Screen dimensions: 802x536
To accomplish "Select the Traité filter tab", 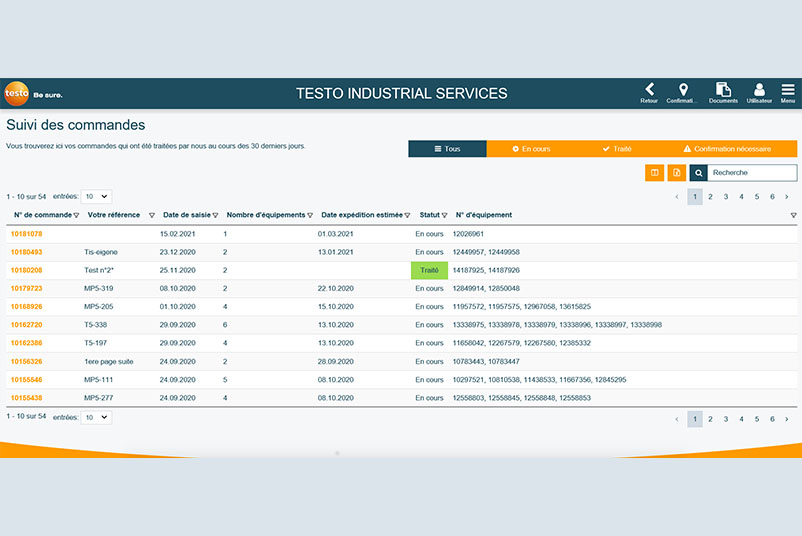I will click(x=617, y=149).
